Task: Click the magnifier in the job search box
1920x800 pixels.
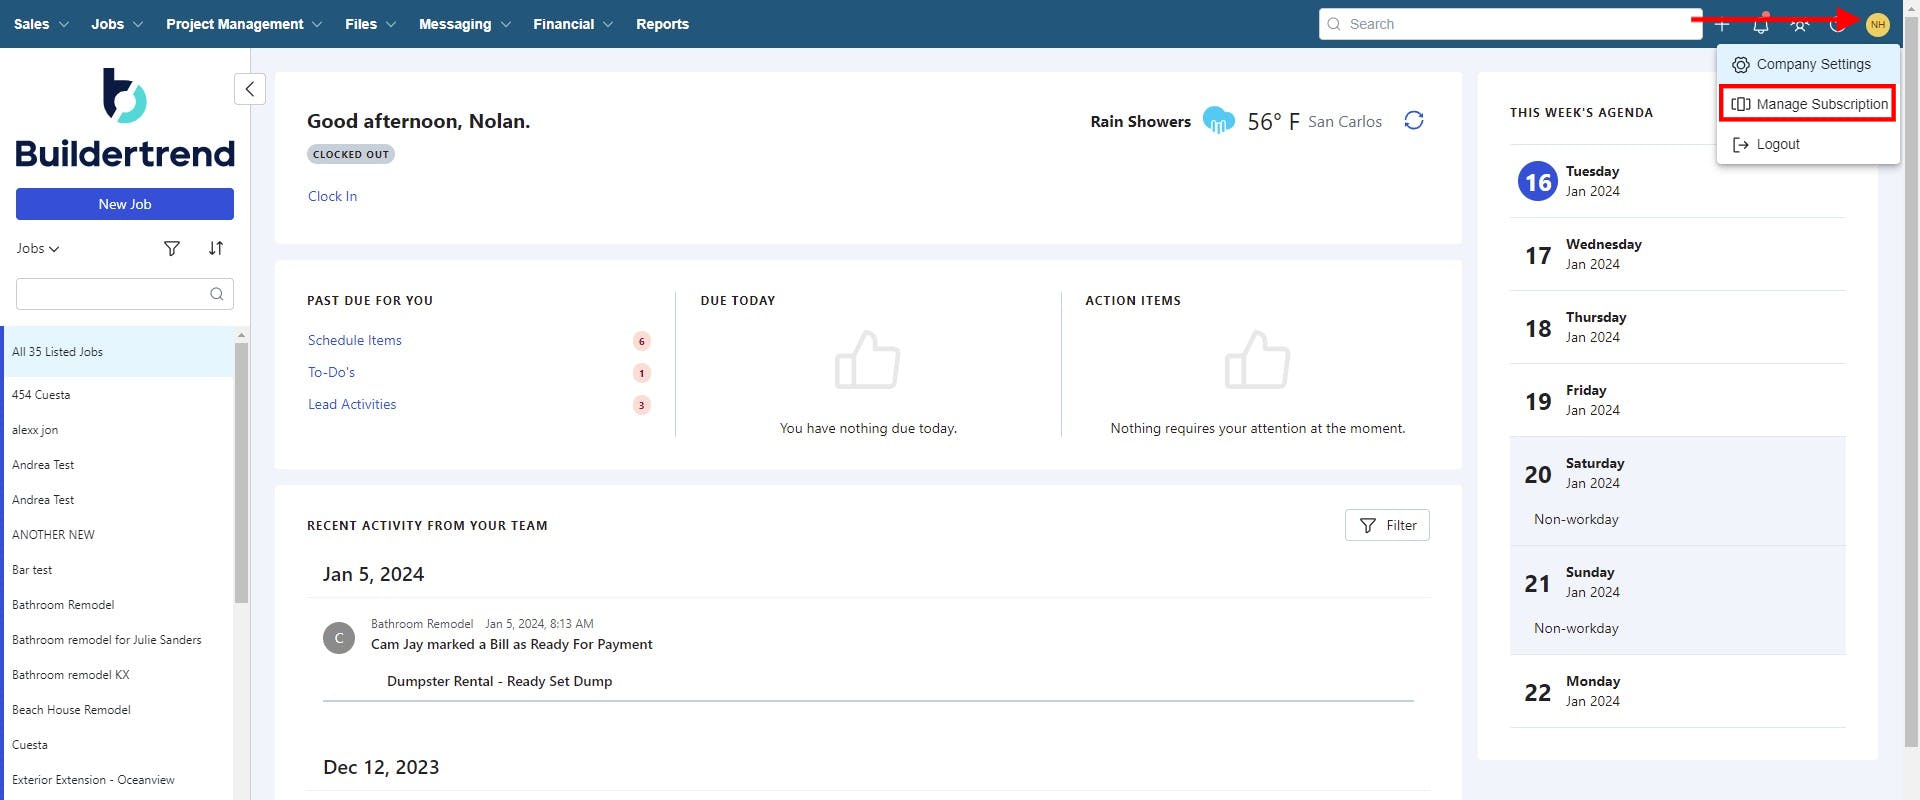Action: point(217,294)
